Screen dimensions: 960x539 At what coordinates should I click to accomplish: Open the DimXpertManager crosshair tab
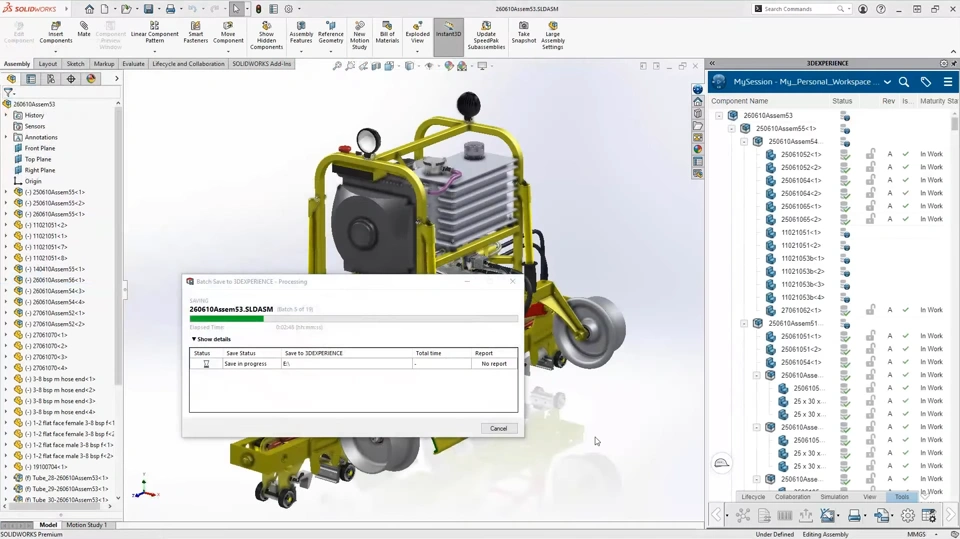coord(71,78)
